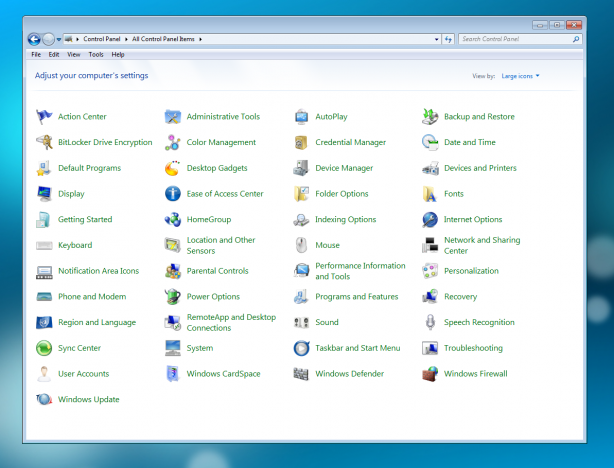Open the User Accounts icon
This screenshot has height=468, width=614.
click(44, 374)
